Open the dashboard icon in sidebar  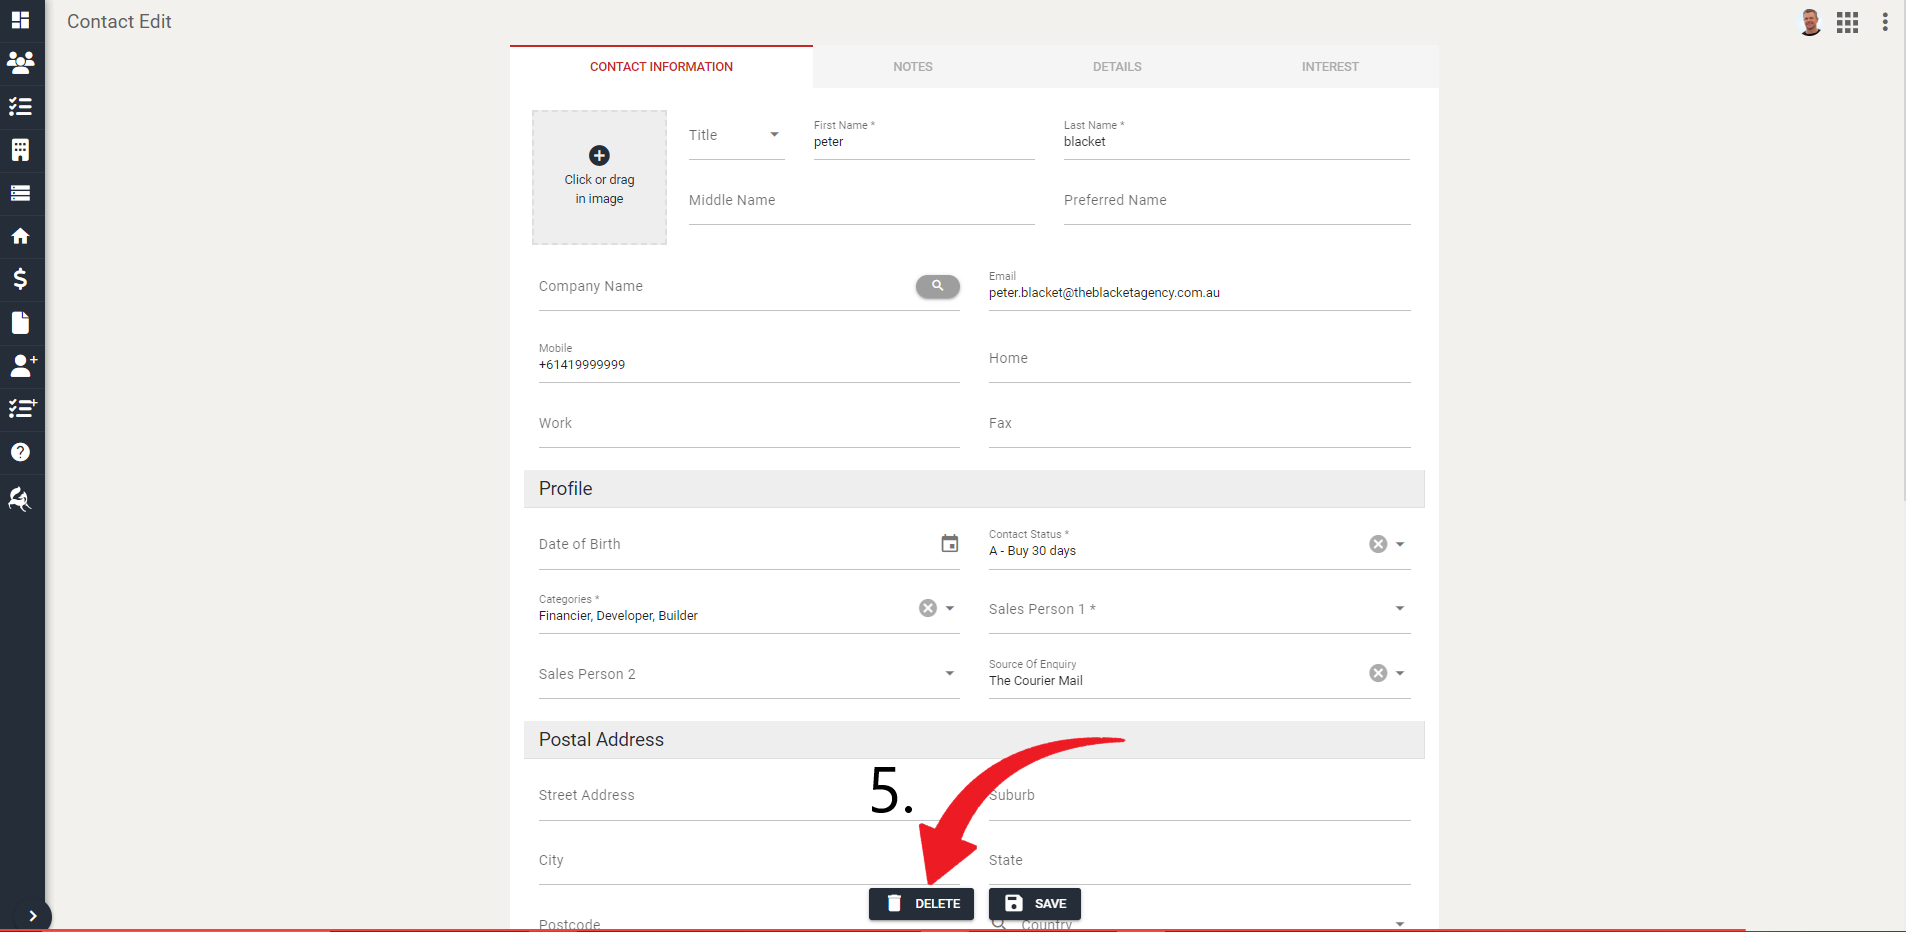click(20, 20)
